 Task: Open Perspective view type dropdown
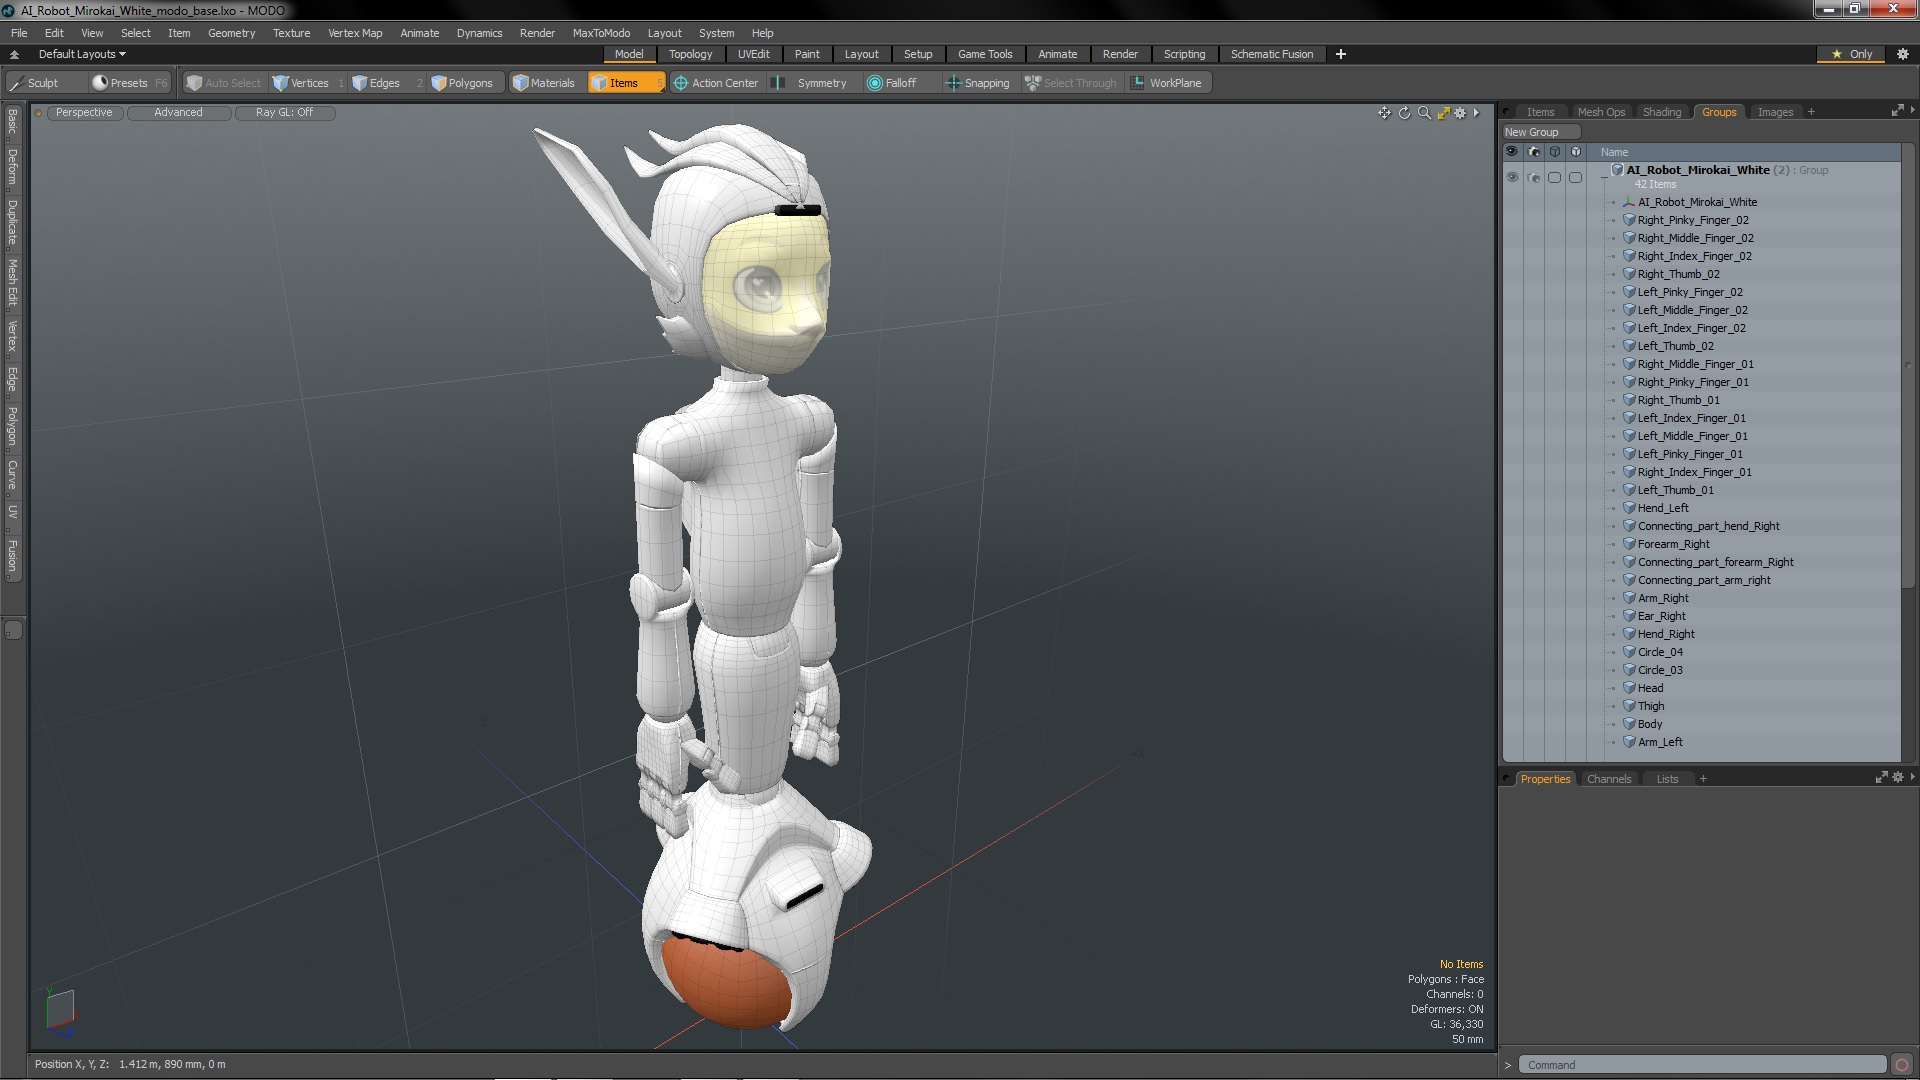tap(84, 112)
